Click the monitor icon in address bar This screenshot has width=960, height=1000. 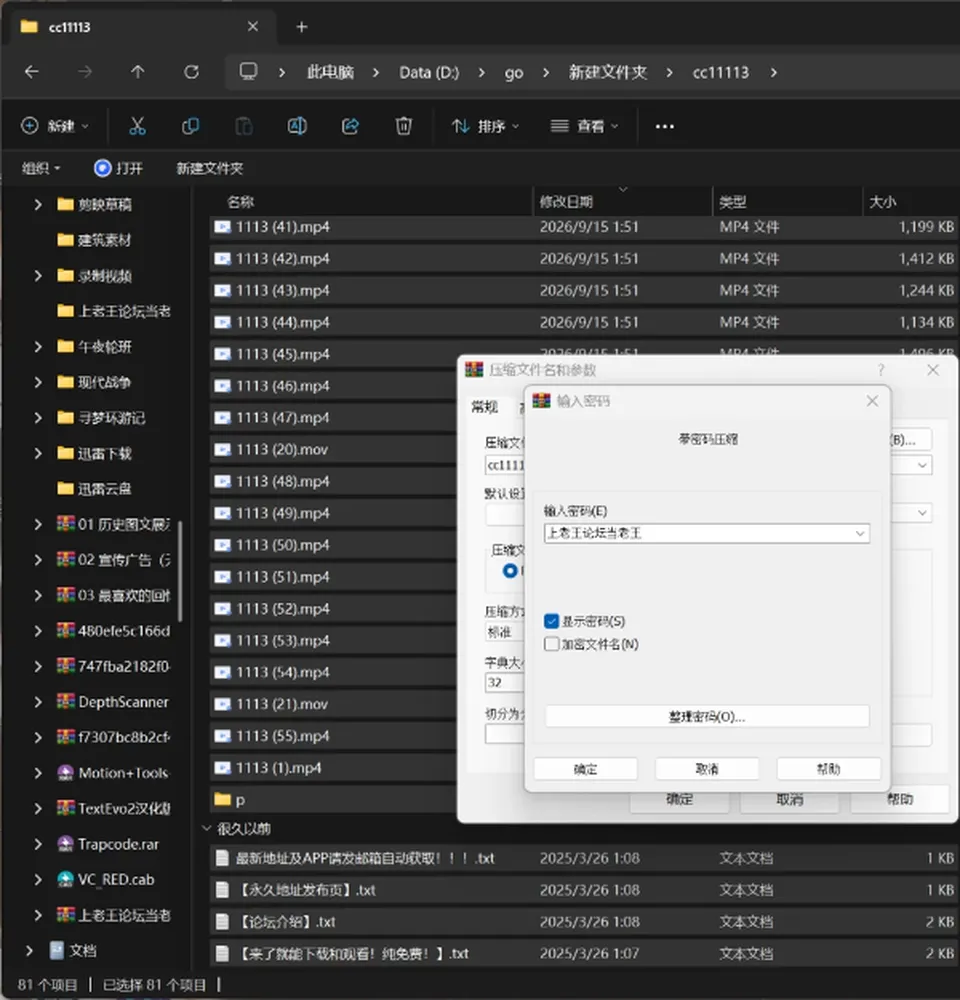point(248,71)
